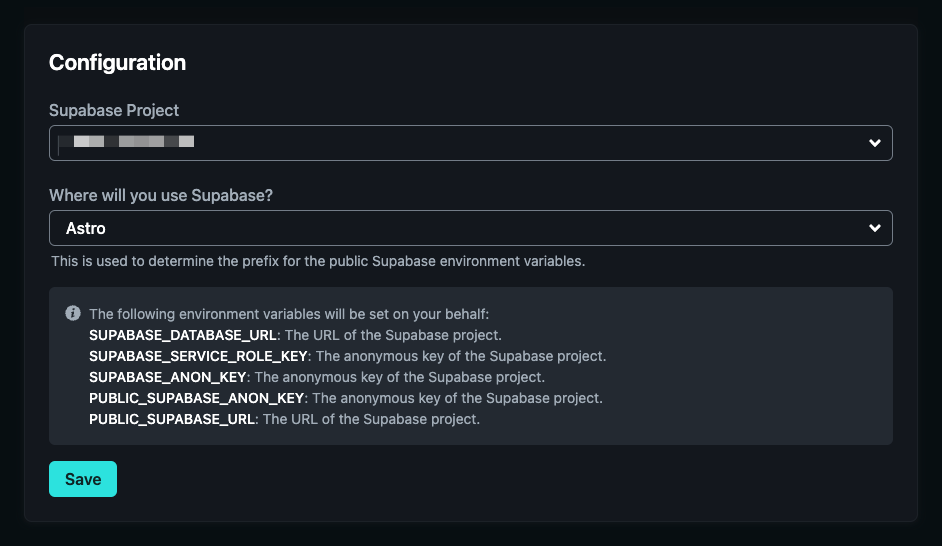Click the PUBLIC_SUPABASE_URL variable name

(x=174, y=419)
